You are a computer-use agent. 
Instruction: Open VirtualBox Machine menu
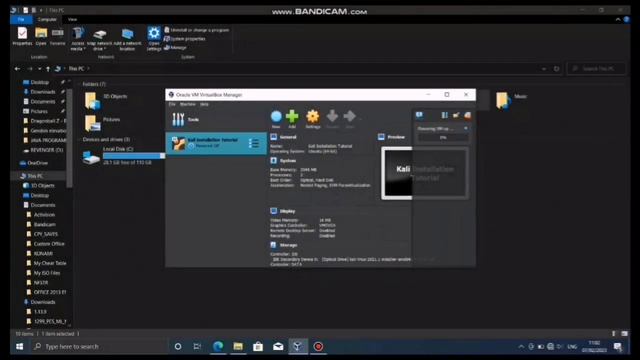[x=188, y=104]
